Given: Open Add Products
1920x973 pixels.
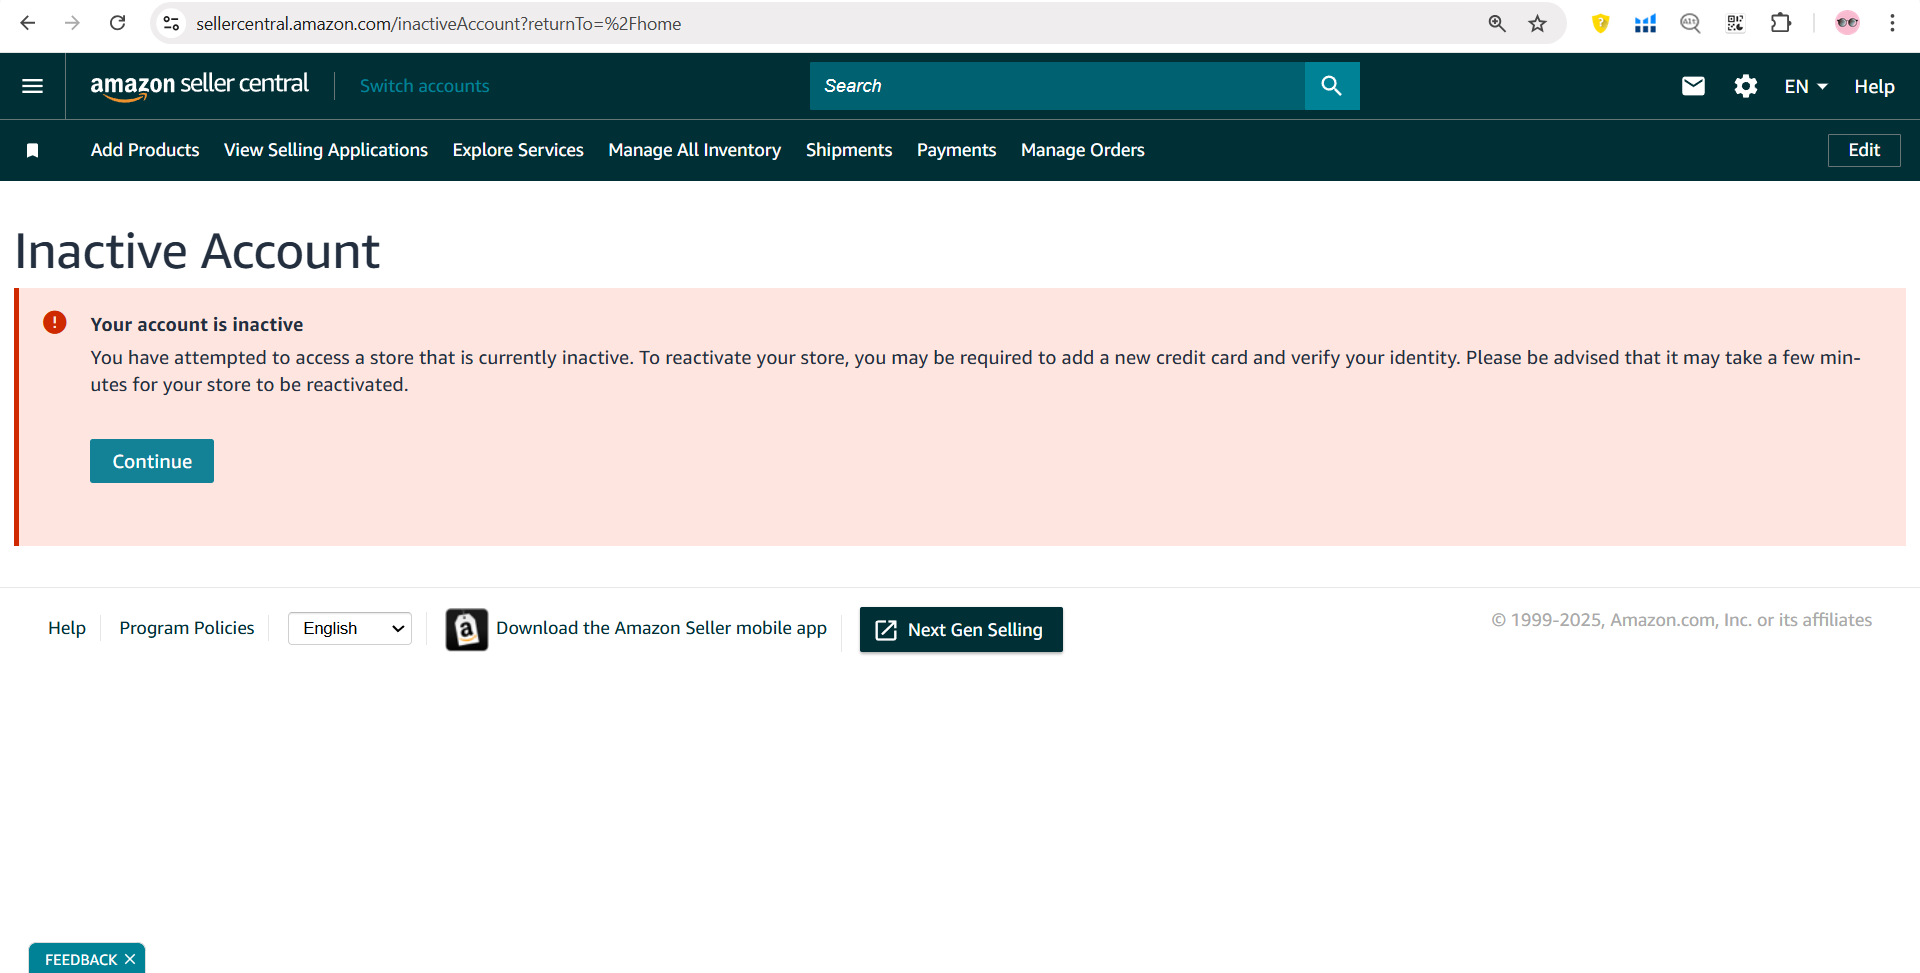Looking at the screenshot, I should (x=145, y=150).
